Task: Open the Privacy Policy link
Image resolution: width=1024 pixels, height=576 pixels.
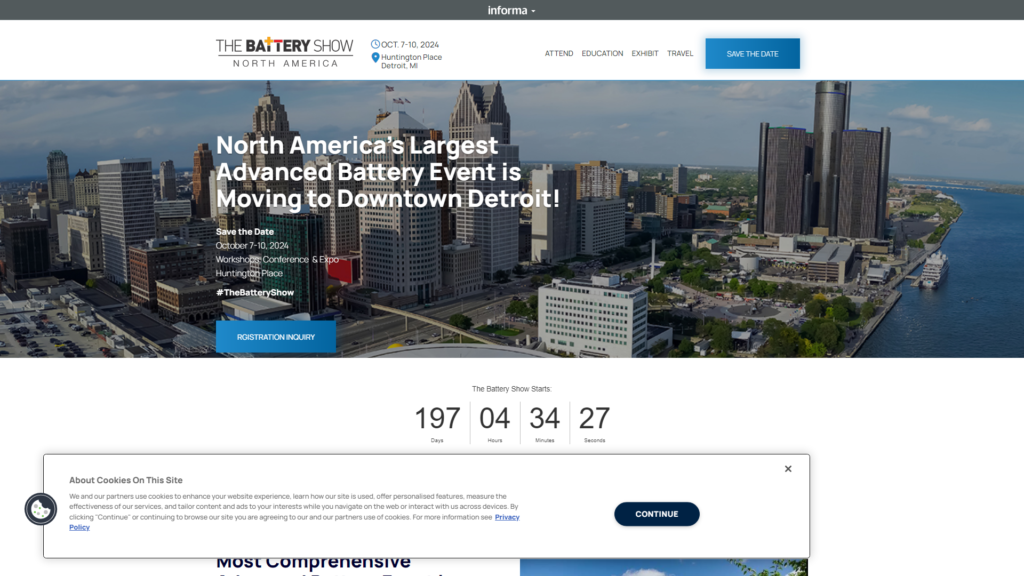Action: tap(507, 517)
